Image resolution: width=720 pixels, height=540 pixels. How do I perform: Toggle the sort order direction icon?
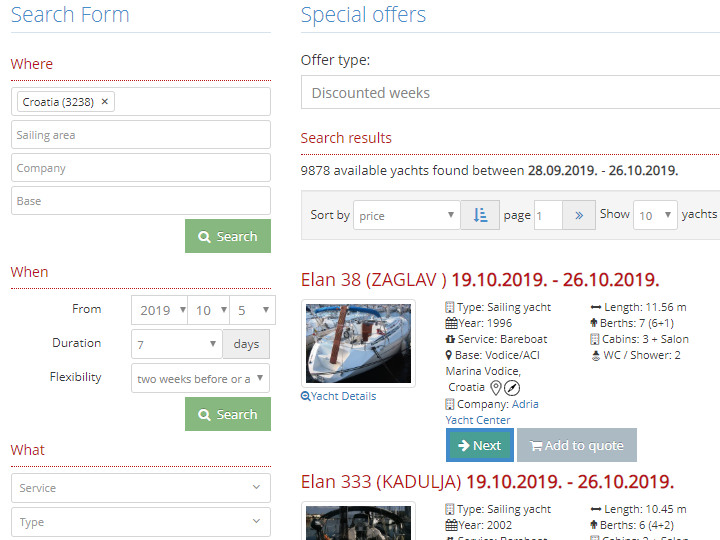coord(480,215)
